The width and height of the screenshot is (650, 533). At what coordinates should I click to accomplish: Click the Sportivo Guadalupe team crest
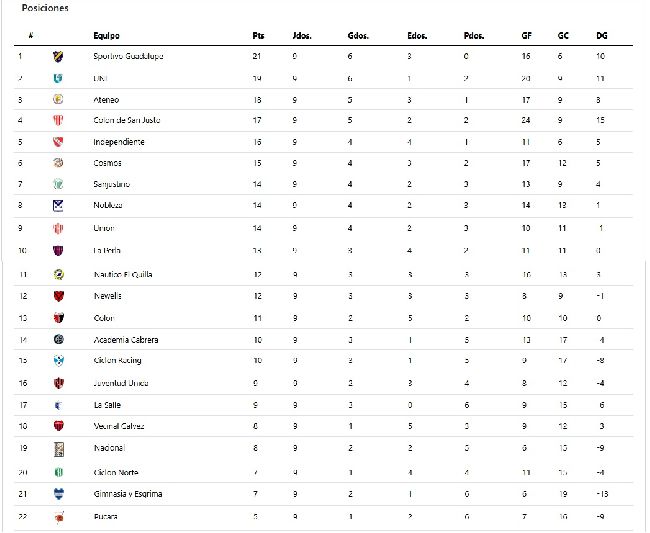(x=58, y=56)
